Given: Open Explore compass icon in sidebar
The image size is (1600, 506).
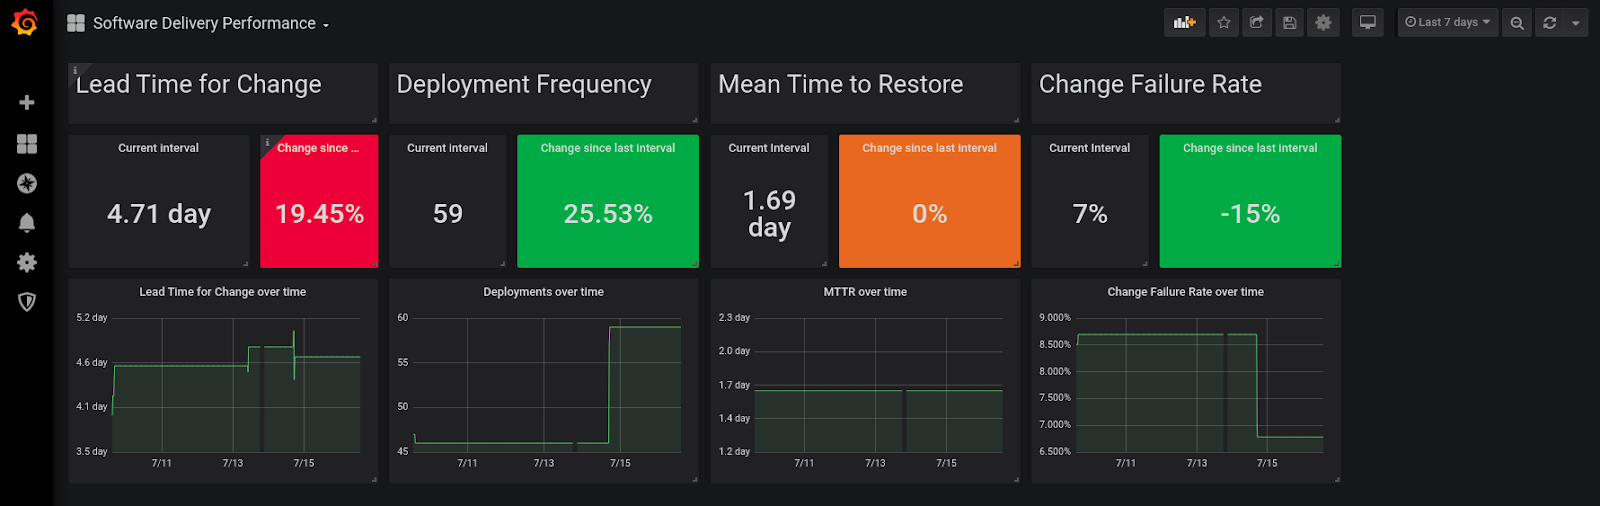Looking at the screenshot, I should [27, 183].
